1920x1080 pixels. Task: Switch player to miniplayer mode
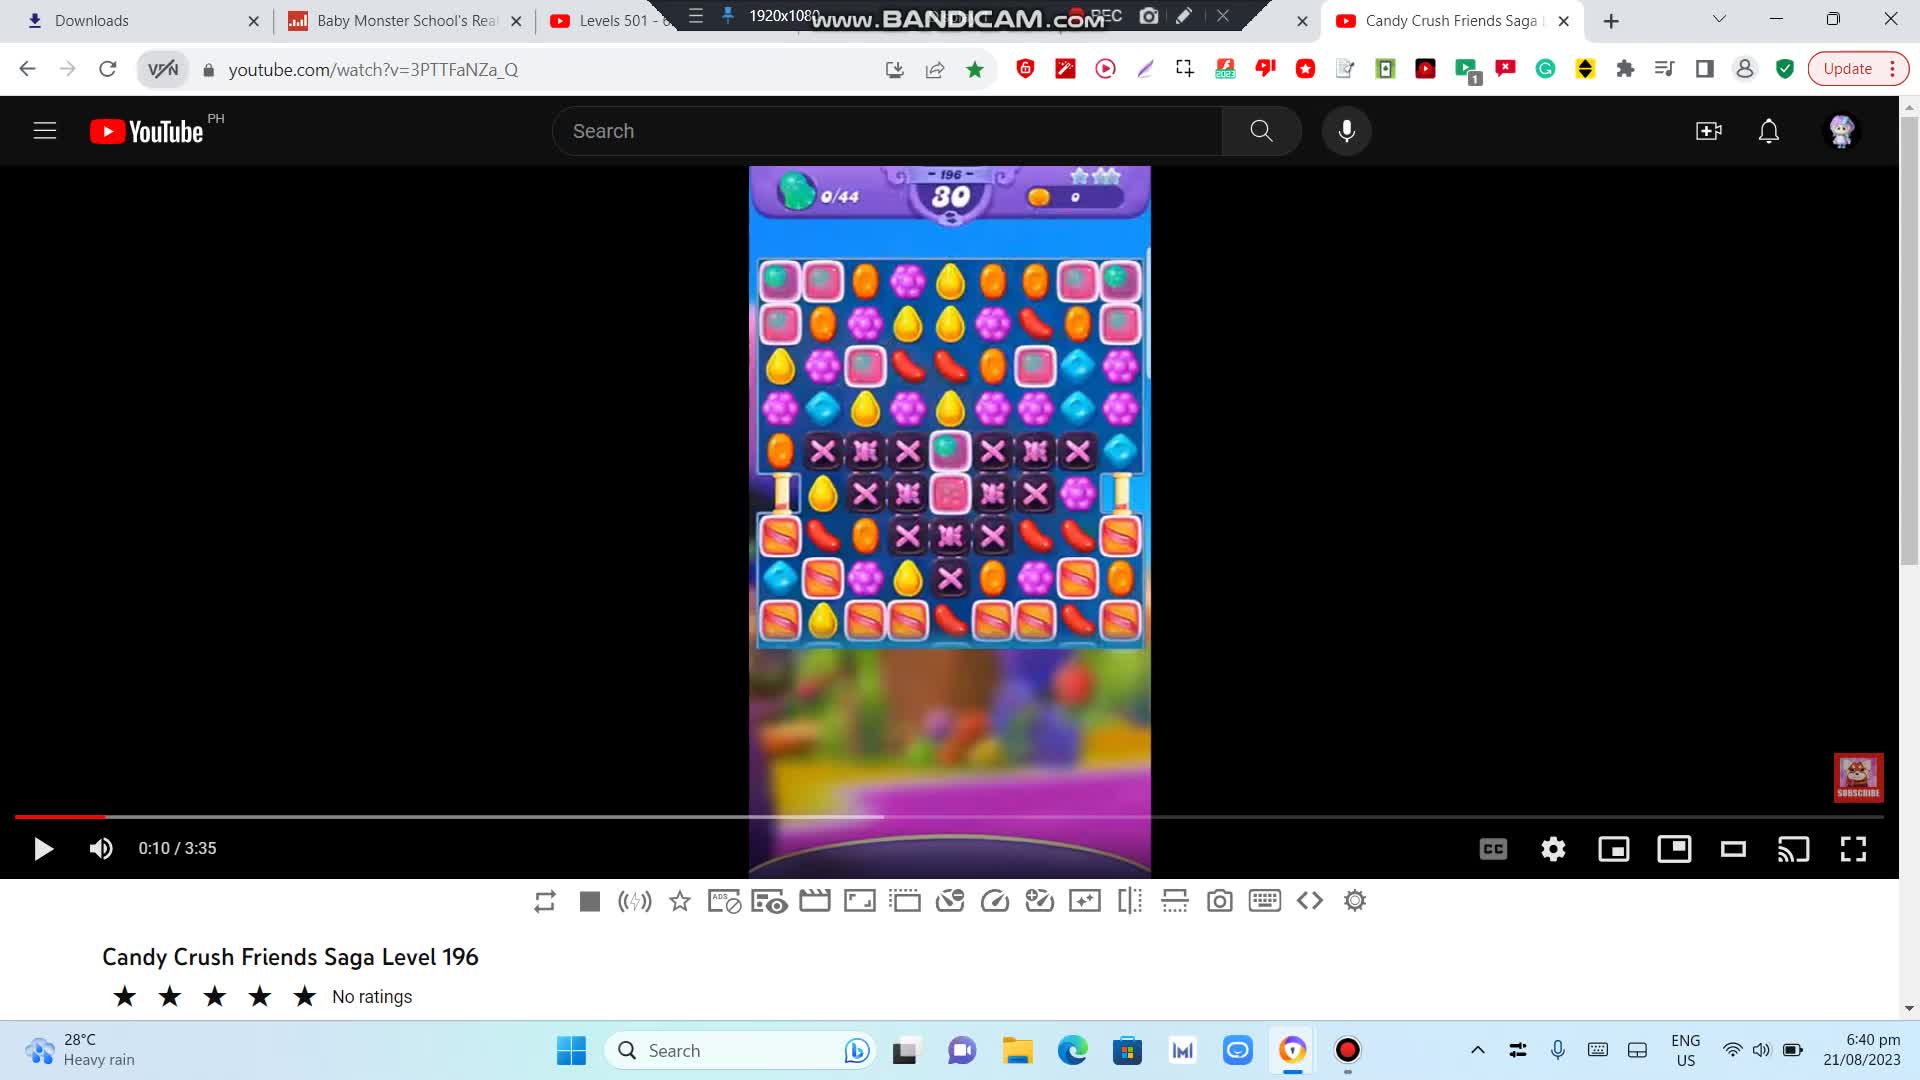tap(1614, 849)
